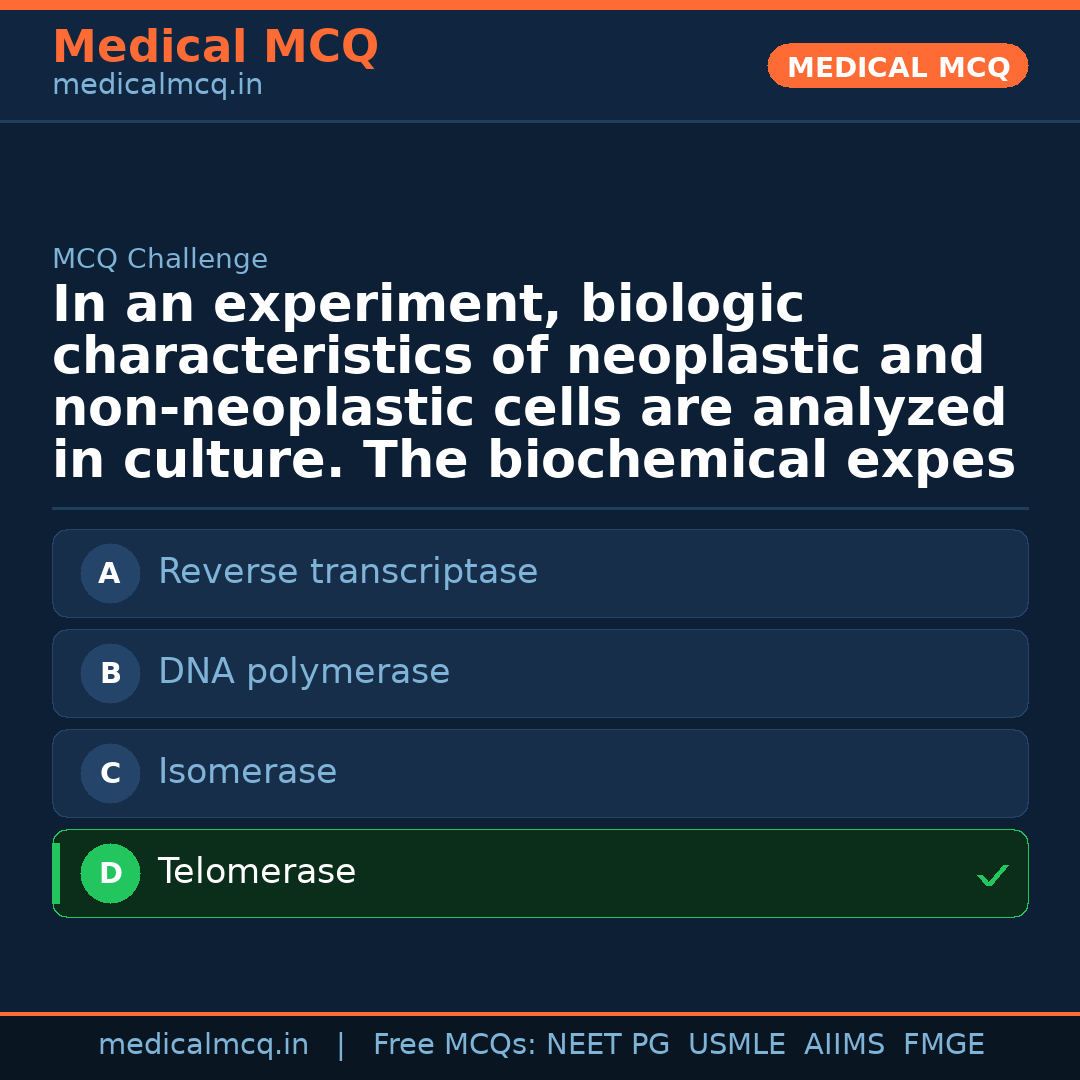Click the "MCQ Challenge" label

tap(160, 259)
